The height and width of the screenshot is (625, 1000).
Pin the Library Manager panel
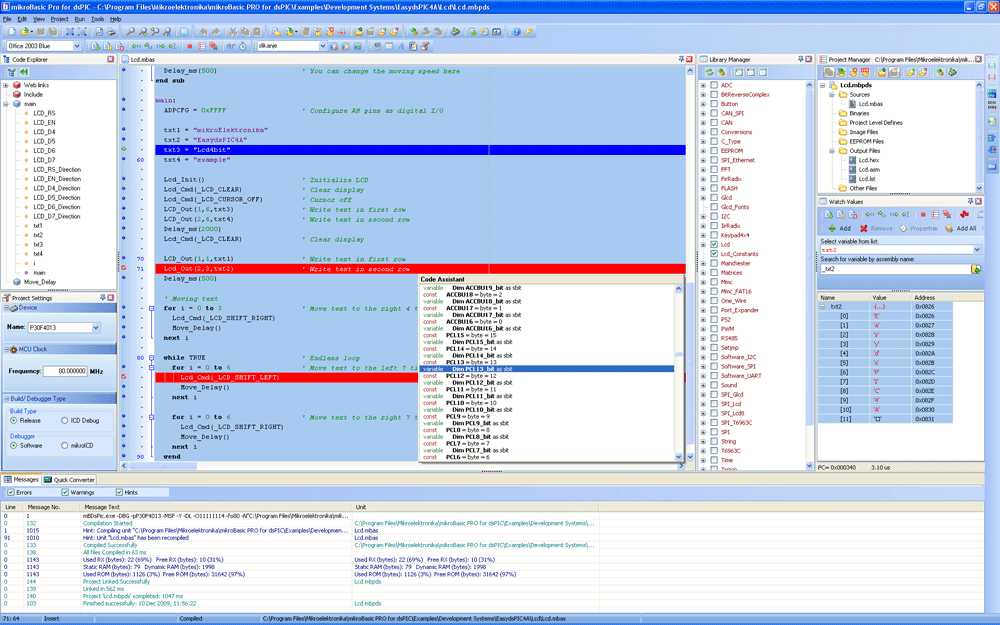coord(800,59)
